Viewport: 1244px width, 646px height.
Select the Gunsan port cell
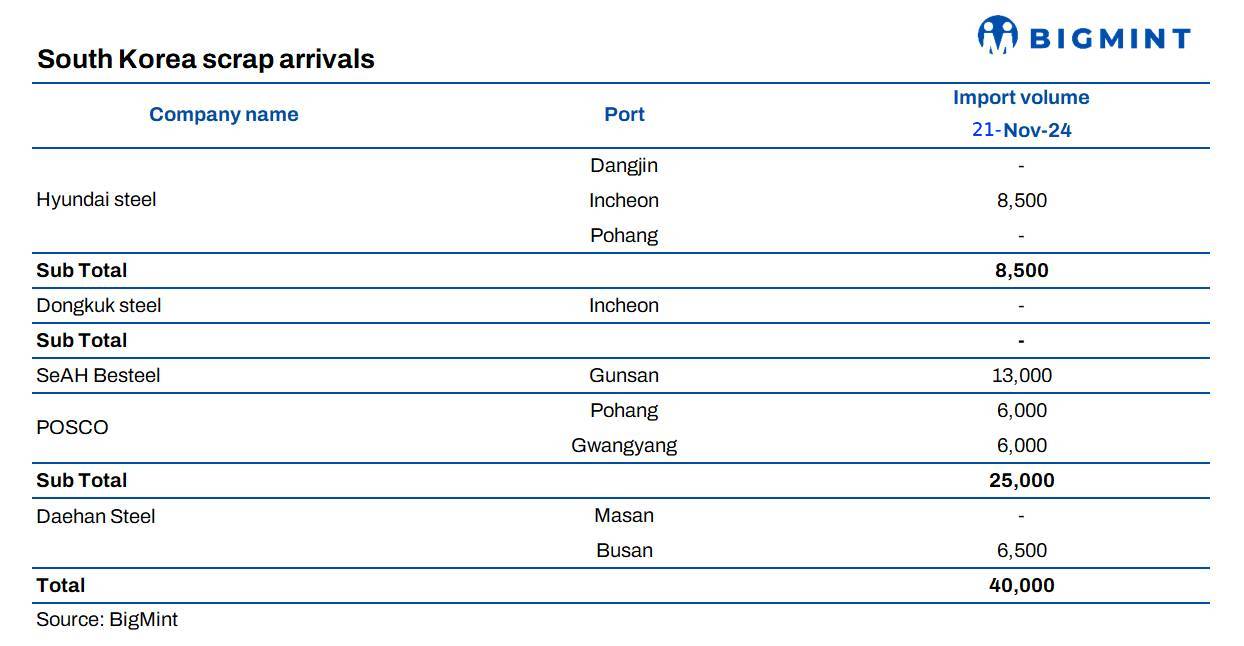pyautogui.click(x=624, y=376)
